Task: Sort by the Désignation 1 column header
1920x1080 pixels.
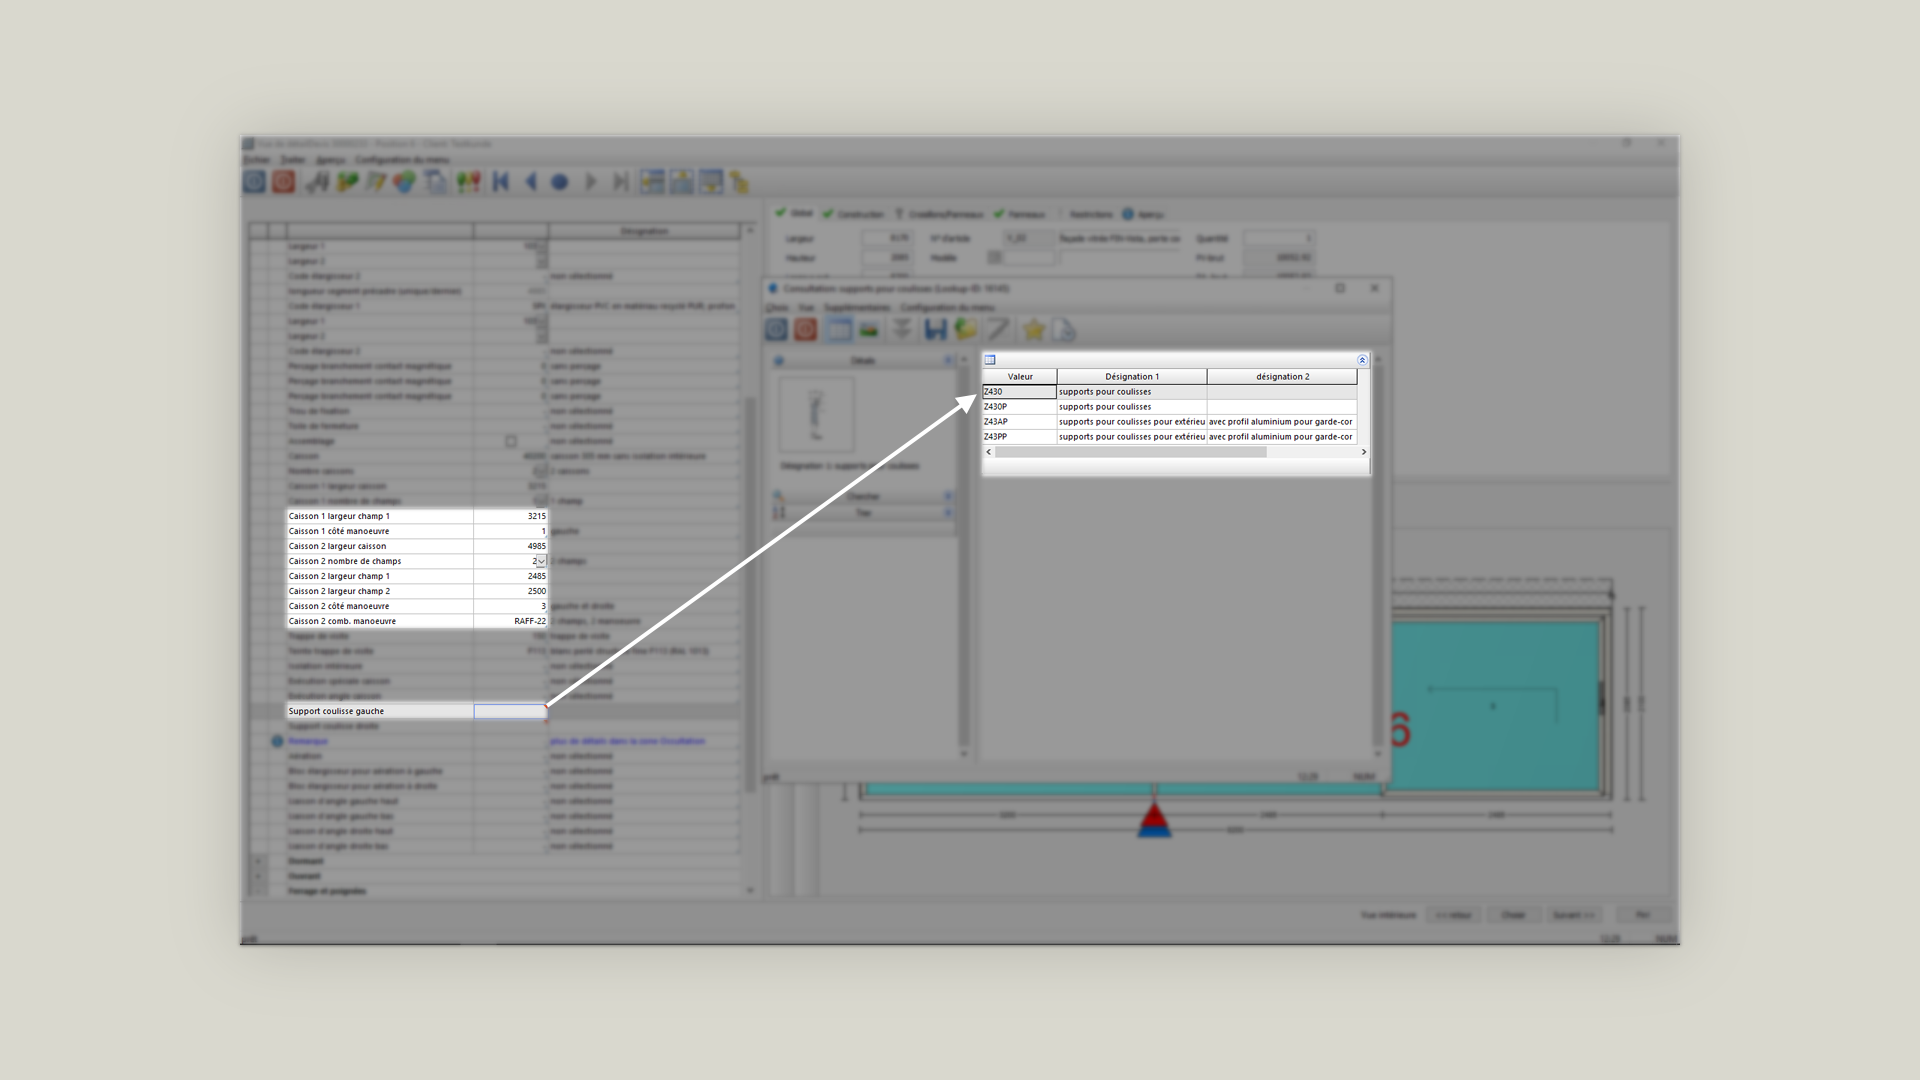Action: [x=1131, y=377]
